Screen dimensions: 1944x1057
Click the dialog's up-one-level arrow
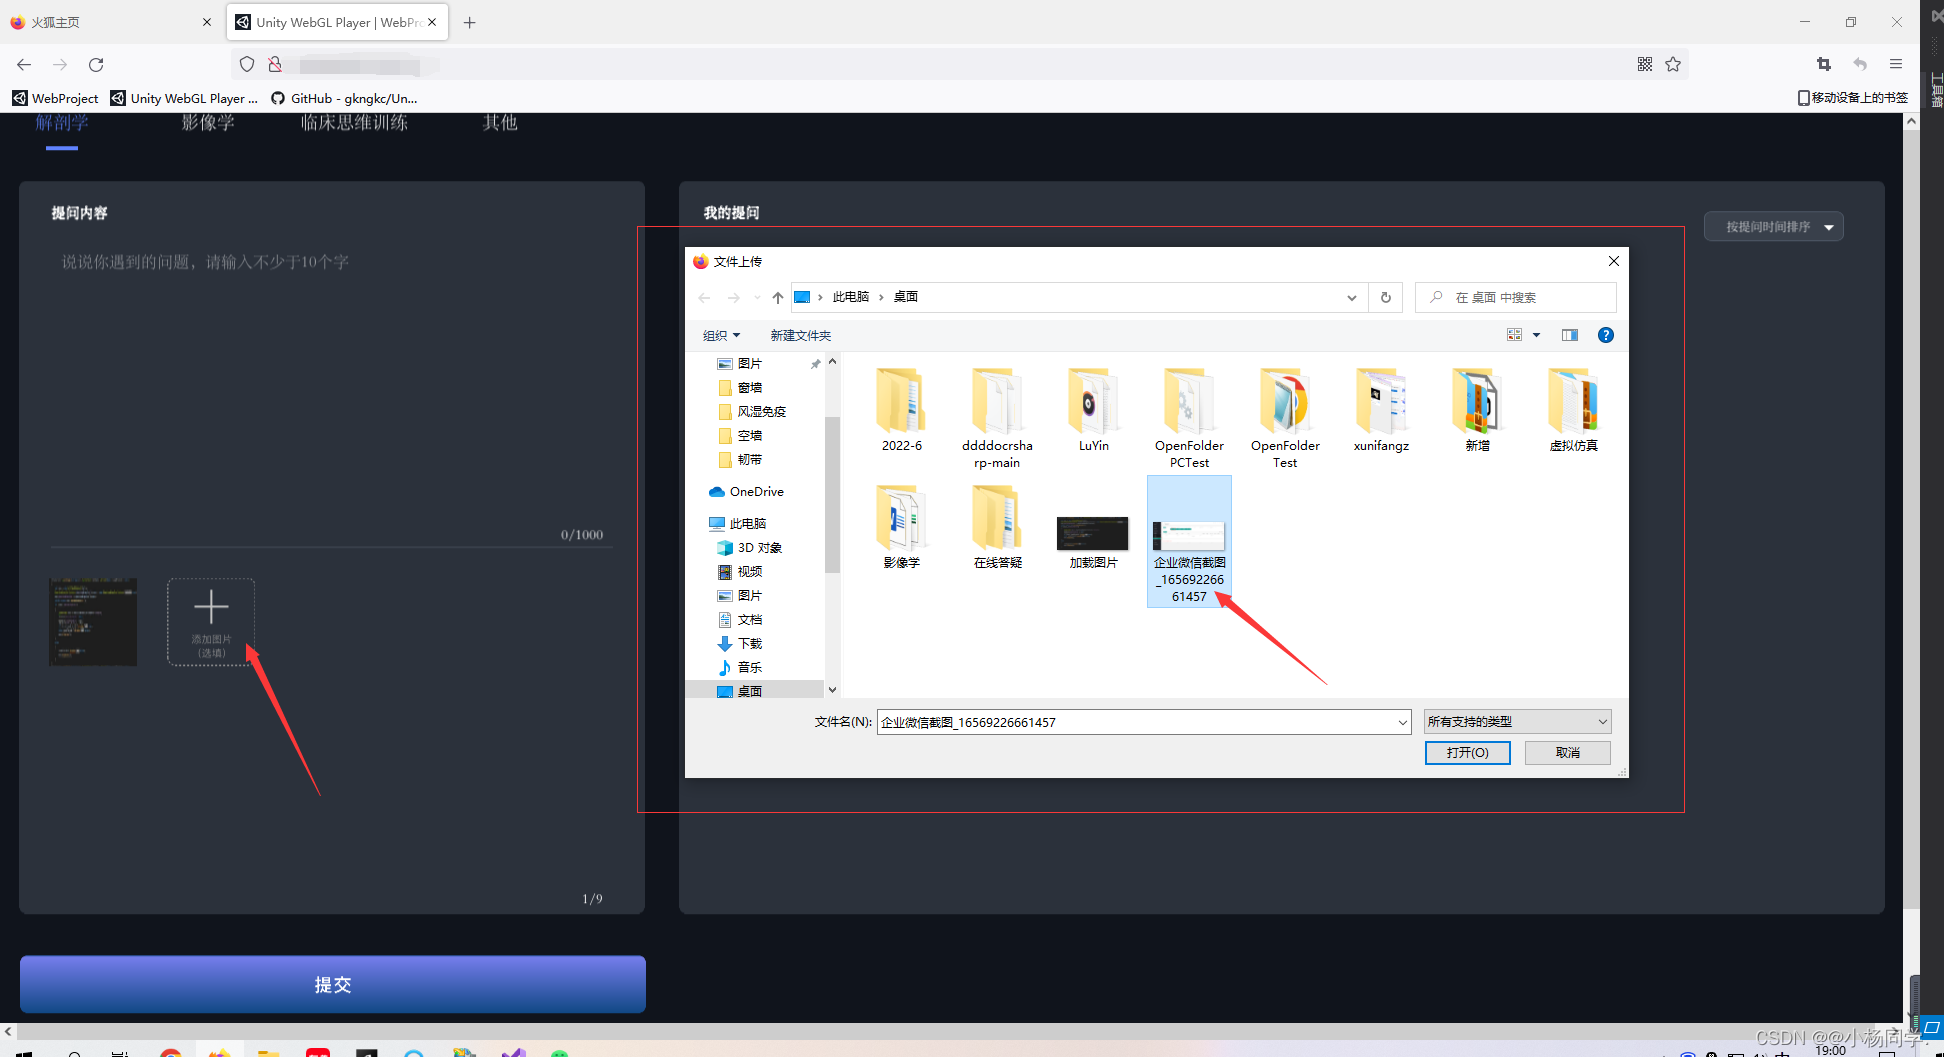click(778, 297)
